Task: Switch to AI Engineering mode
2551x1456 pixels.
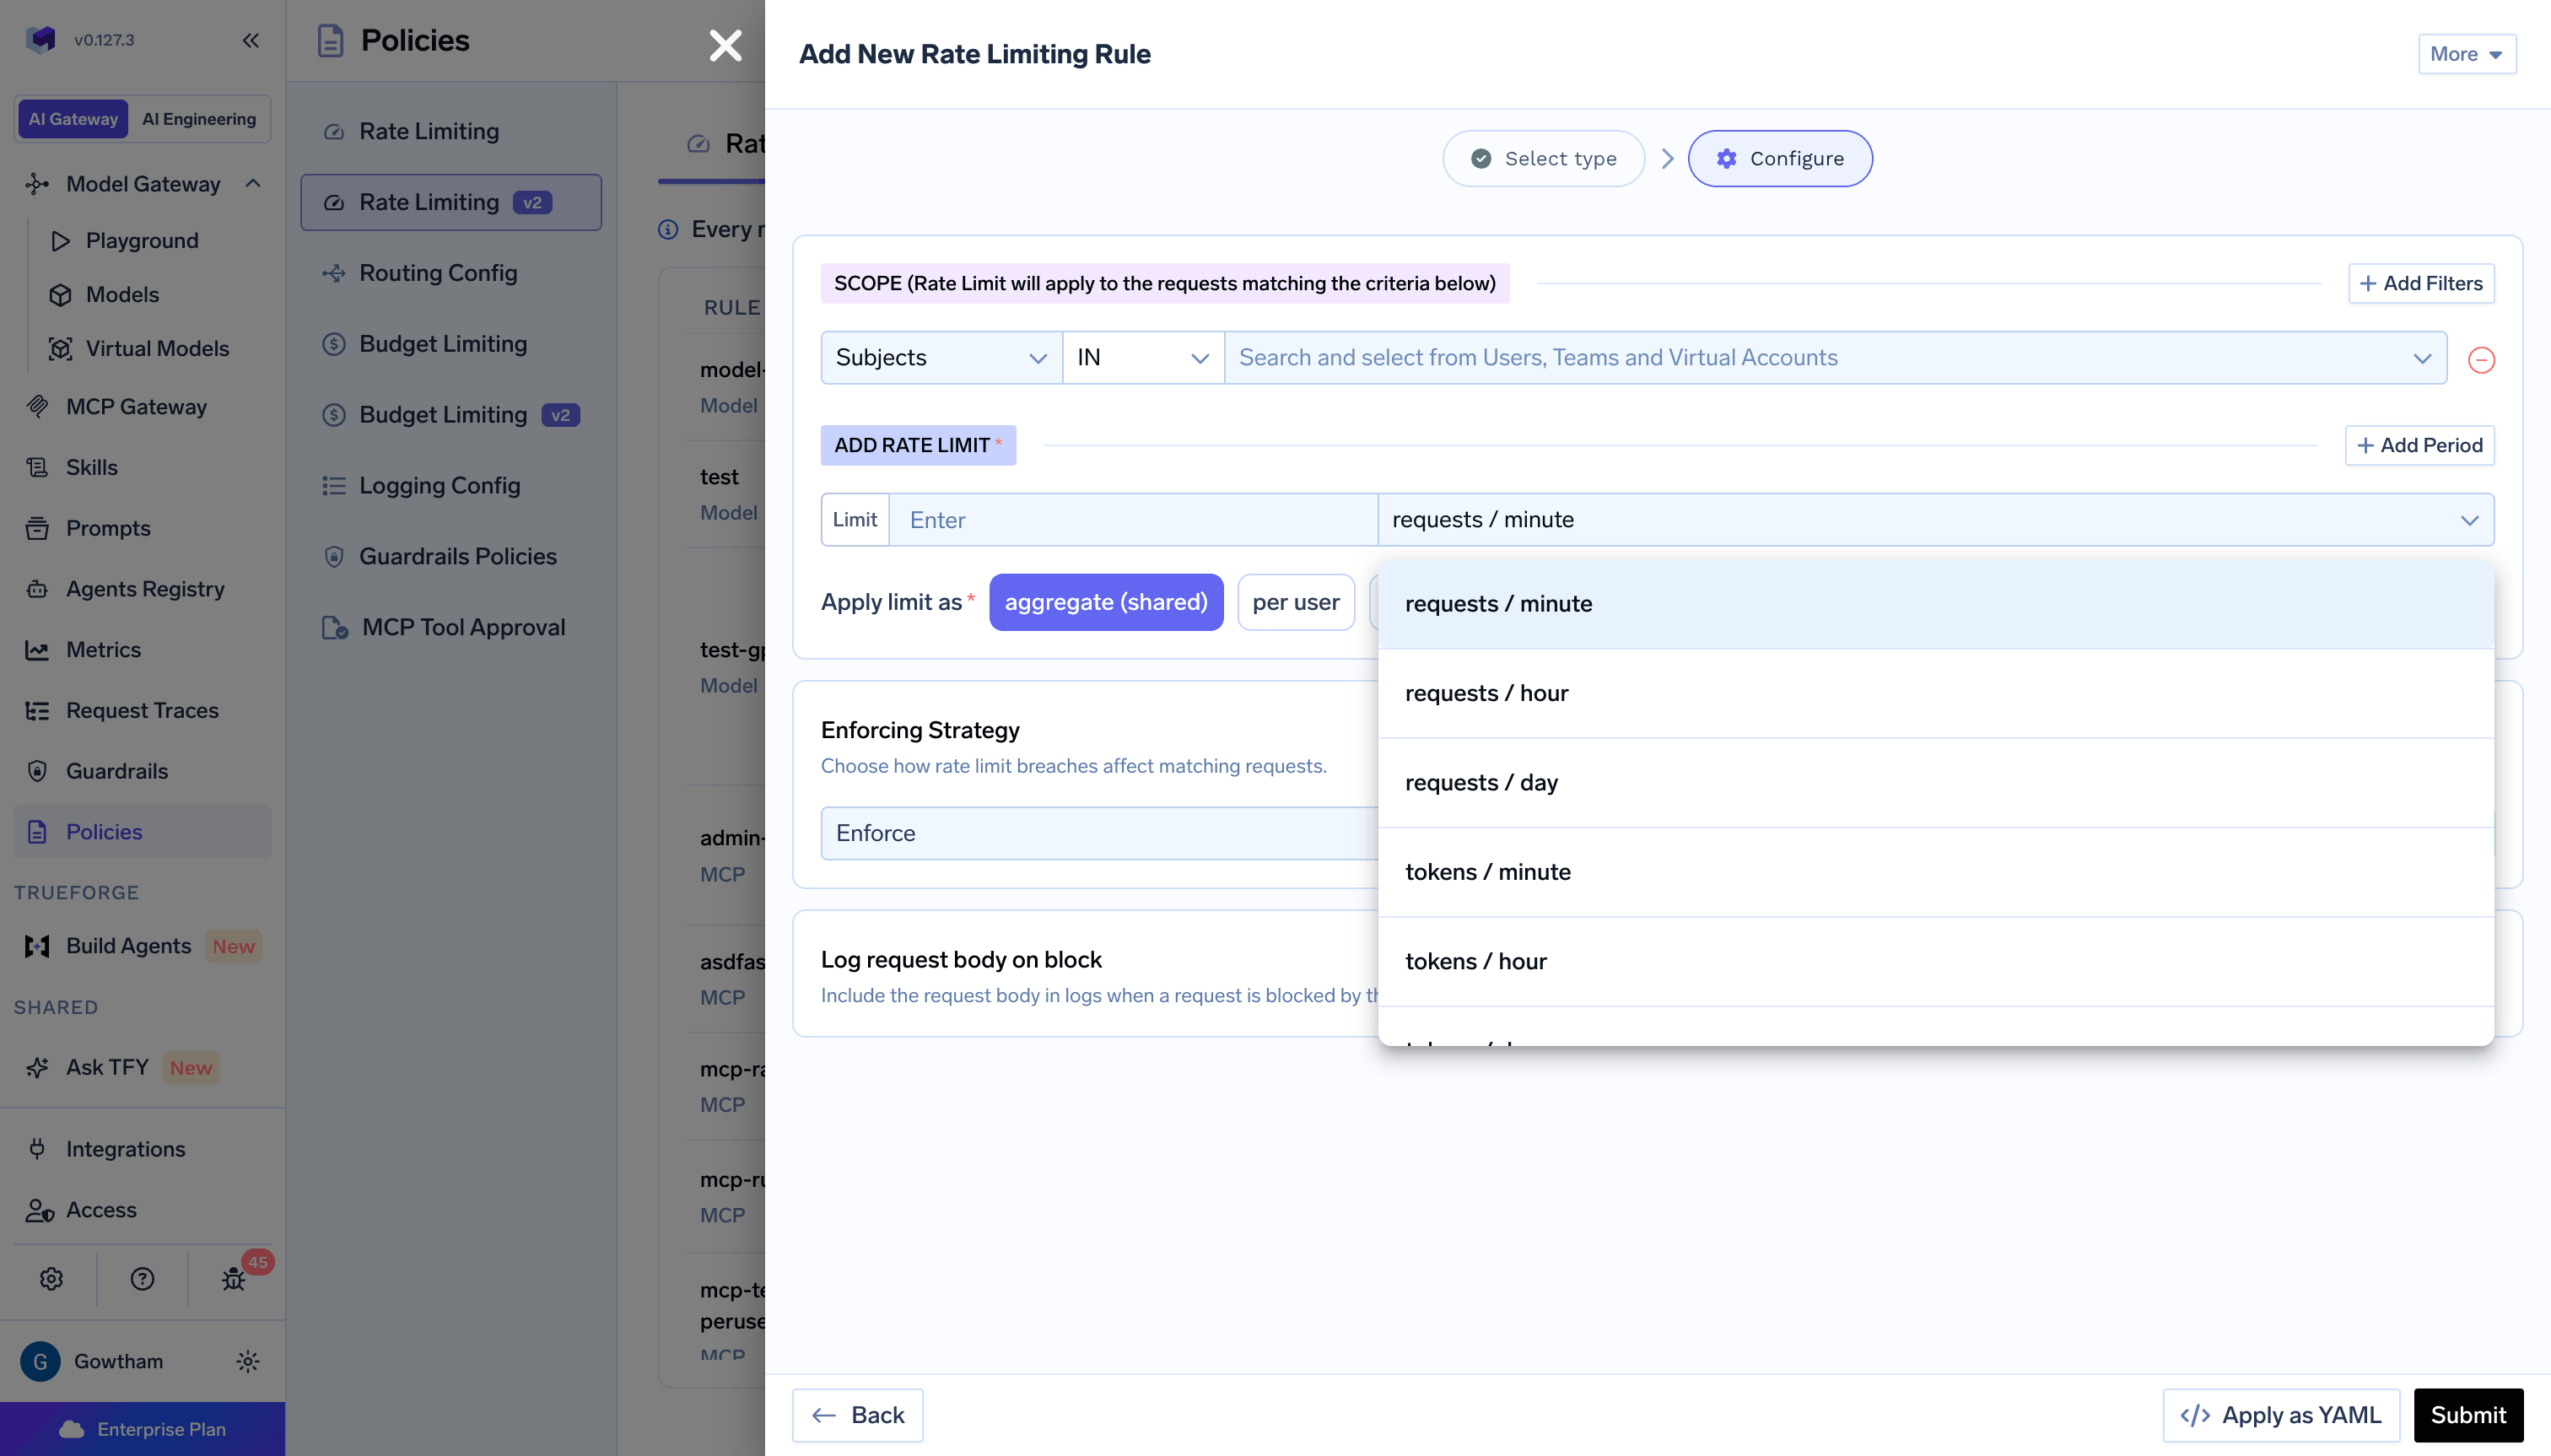Action: click(x=199, y=119)
